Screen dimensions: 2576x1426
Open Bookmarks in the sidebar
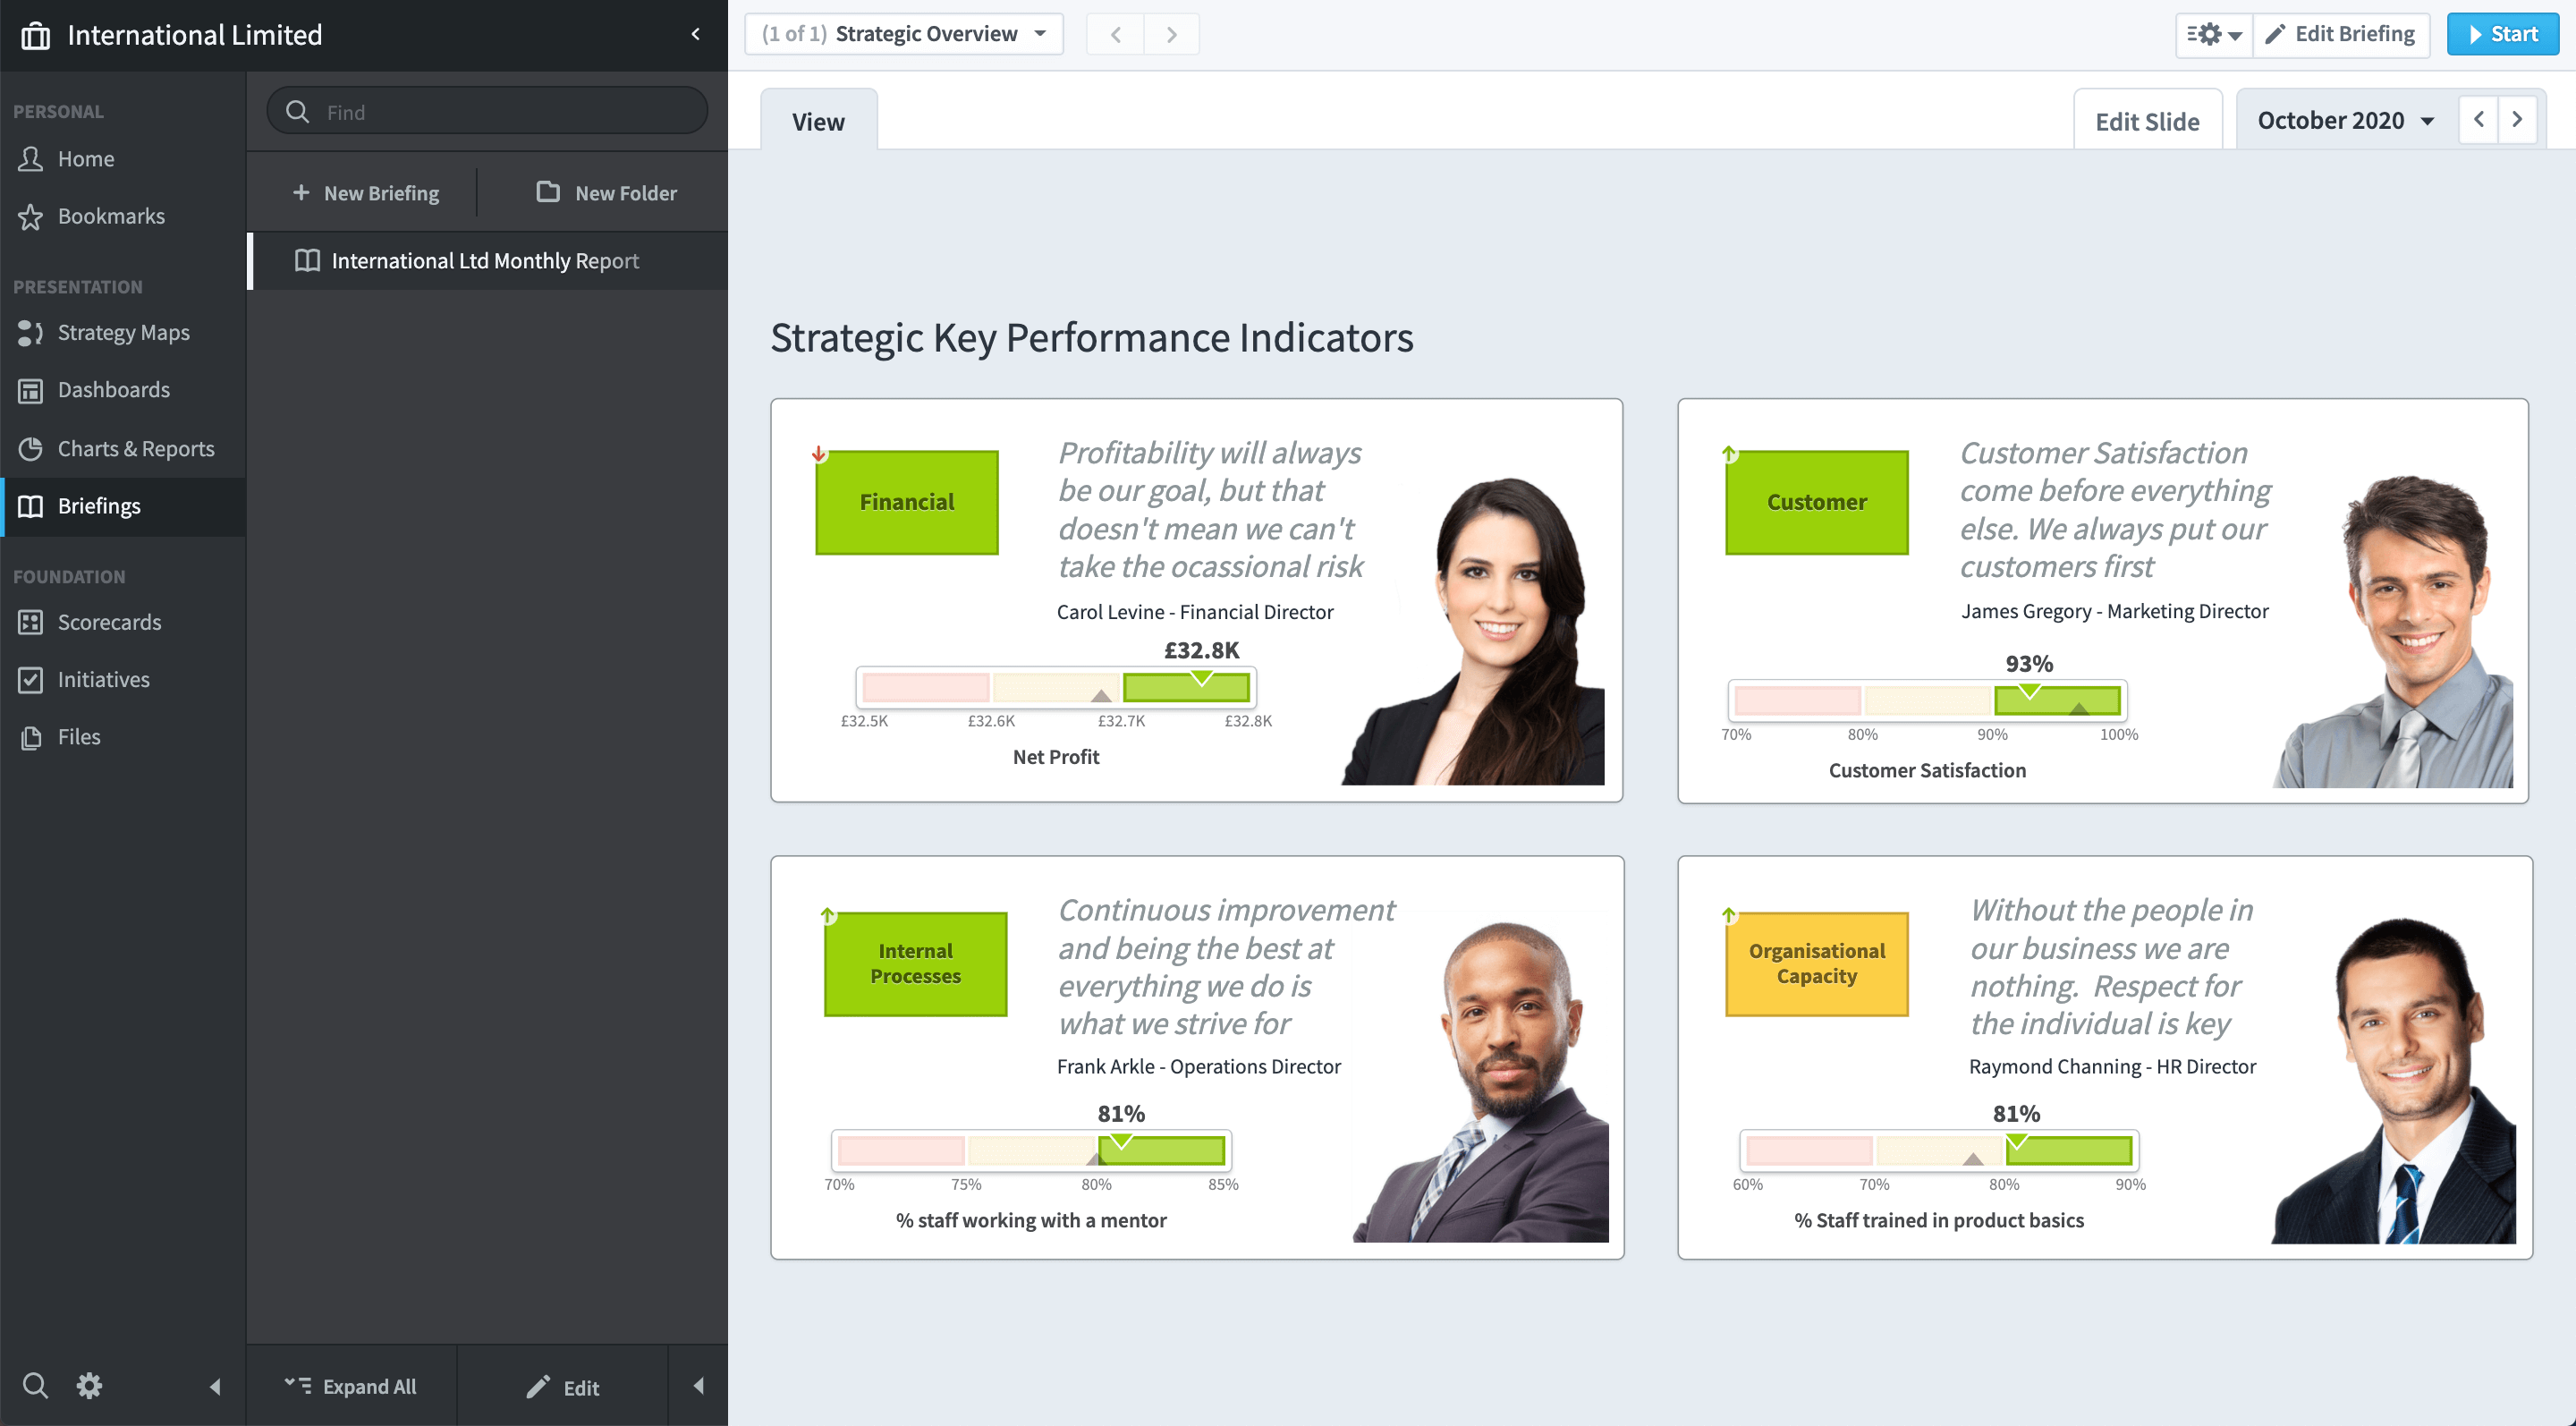[123, 216]
